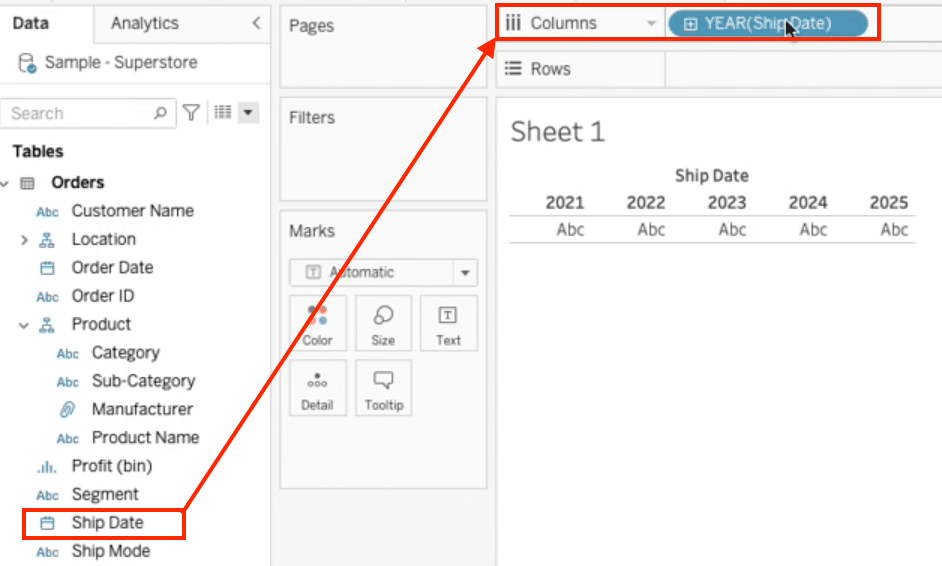Image resolution: width=942 pixels, height=566 pixels.
Task: Select the Sub-Category field
Action: click(143, 380)
